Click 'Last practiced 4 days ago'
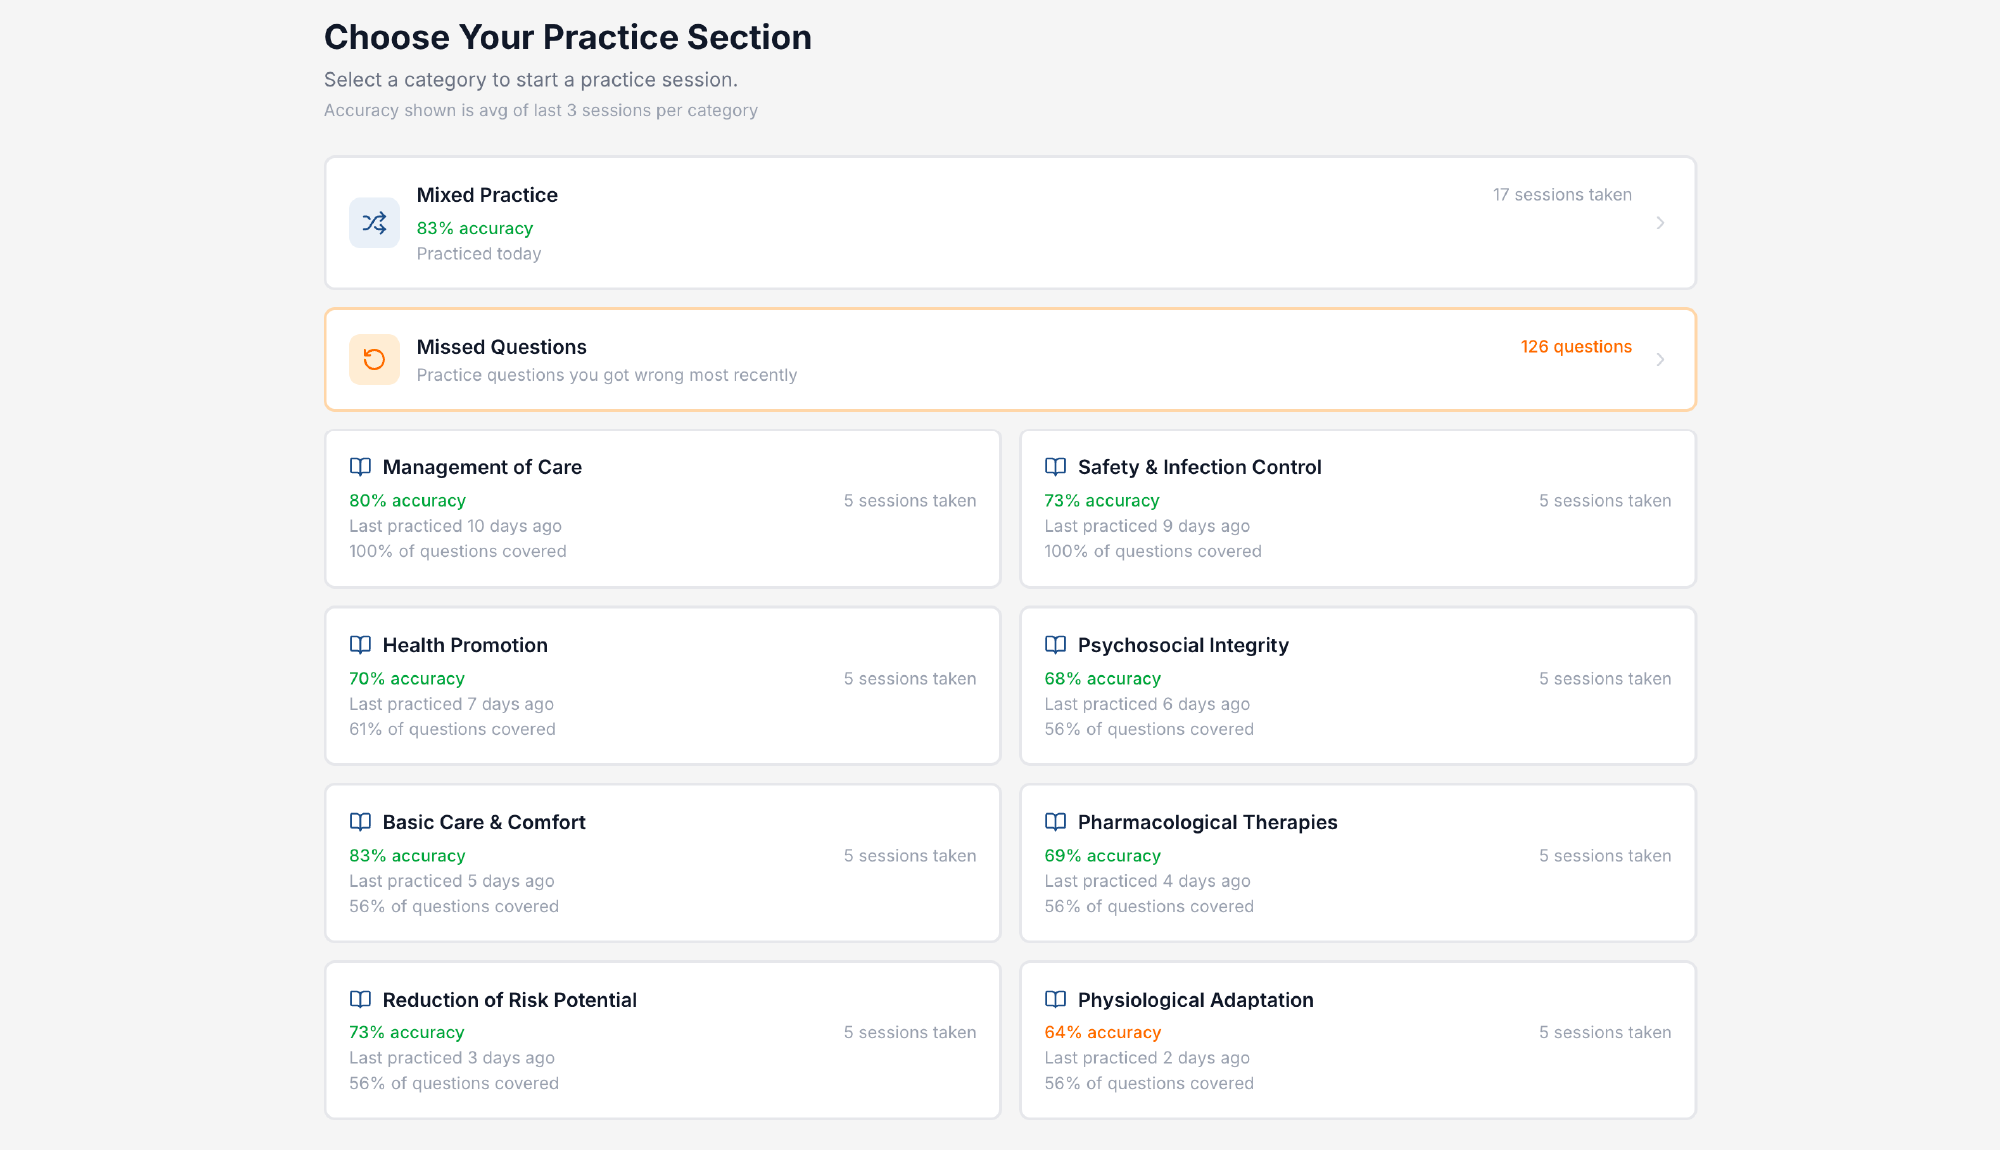The width and height of the screenshot is (2000, 1150). pos(1147,881)
